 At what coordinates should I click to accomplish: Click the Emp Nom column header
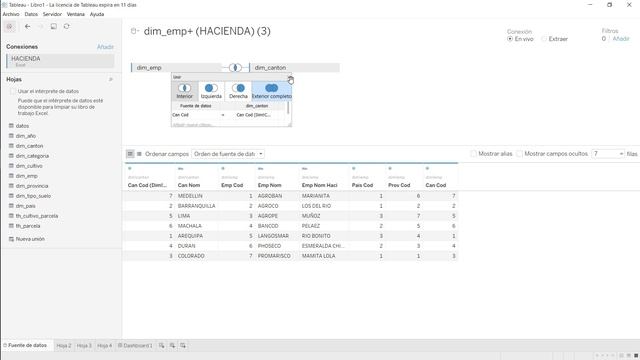click(270, 185)
